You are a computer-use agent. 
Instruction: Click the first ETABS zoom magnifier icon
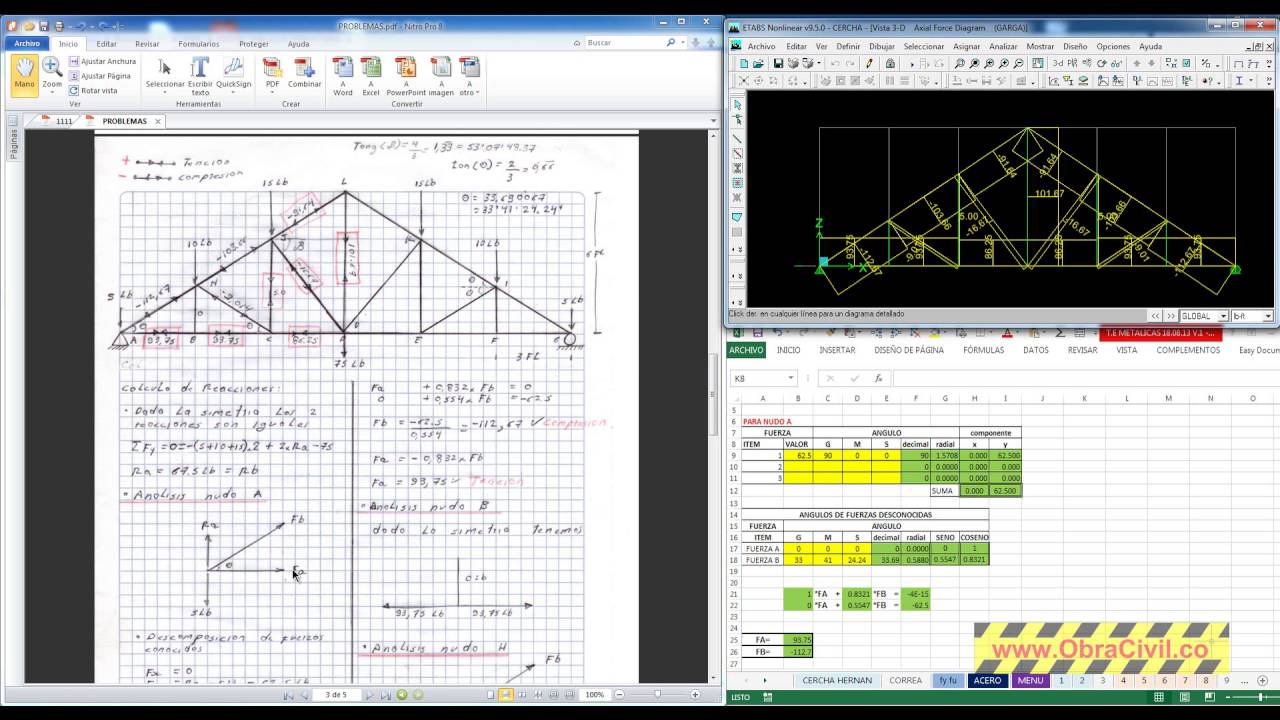tap(960, 63)
